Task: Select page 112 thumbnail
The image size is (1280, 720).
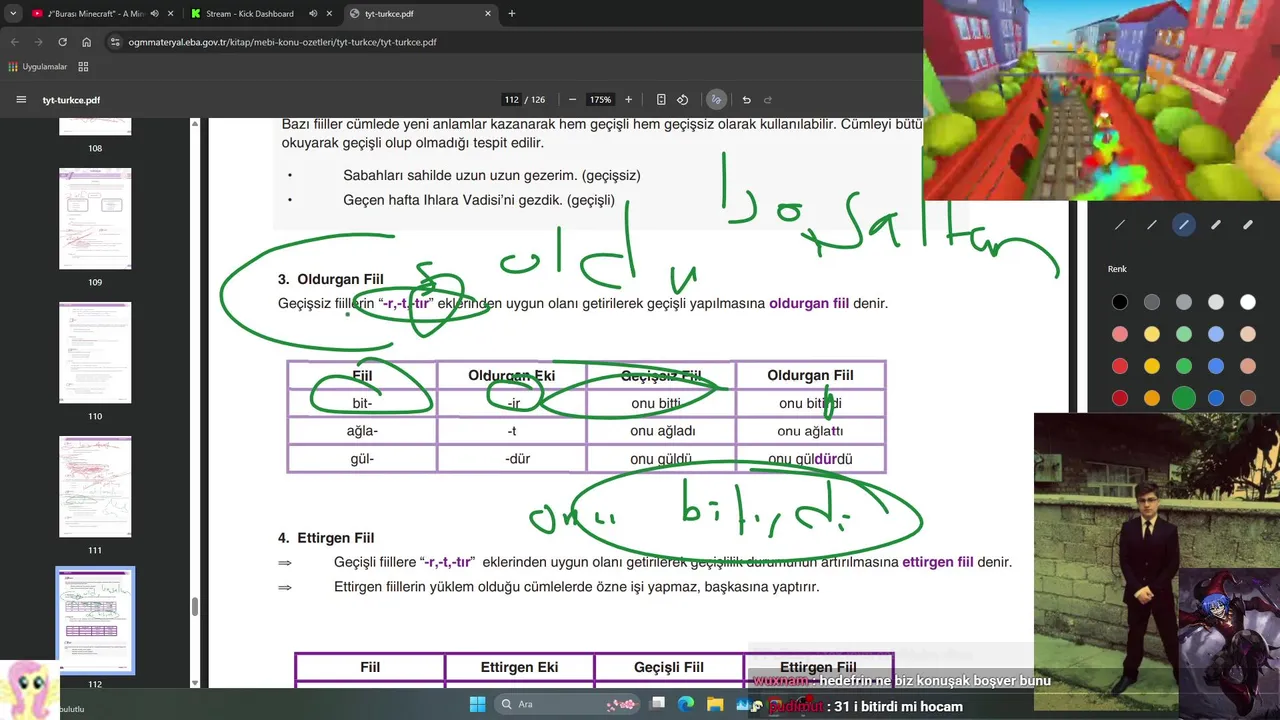Action: coord(95,620)
